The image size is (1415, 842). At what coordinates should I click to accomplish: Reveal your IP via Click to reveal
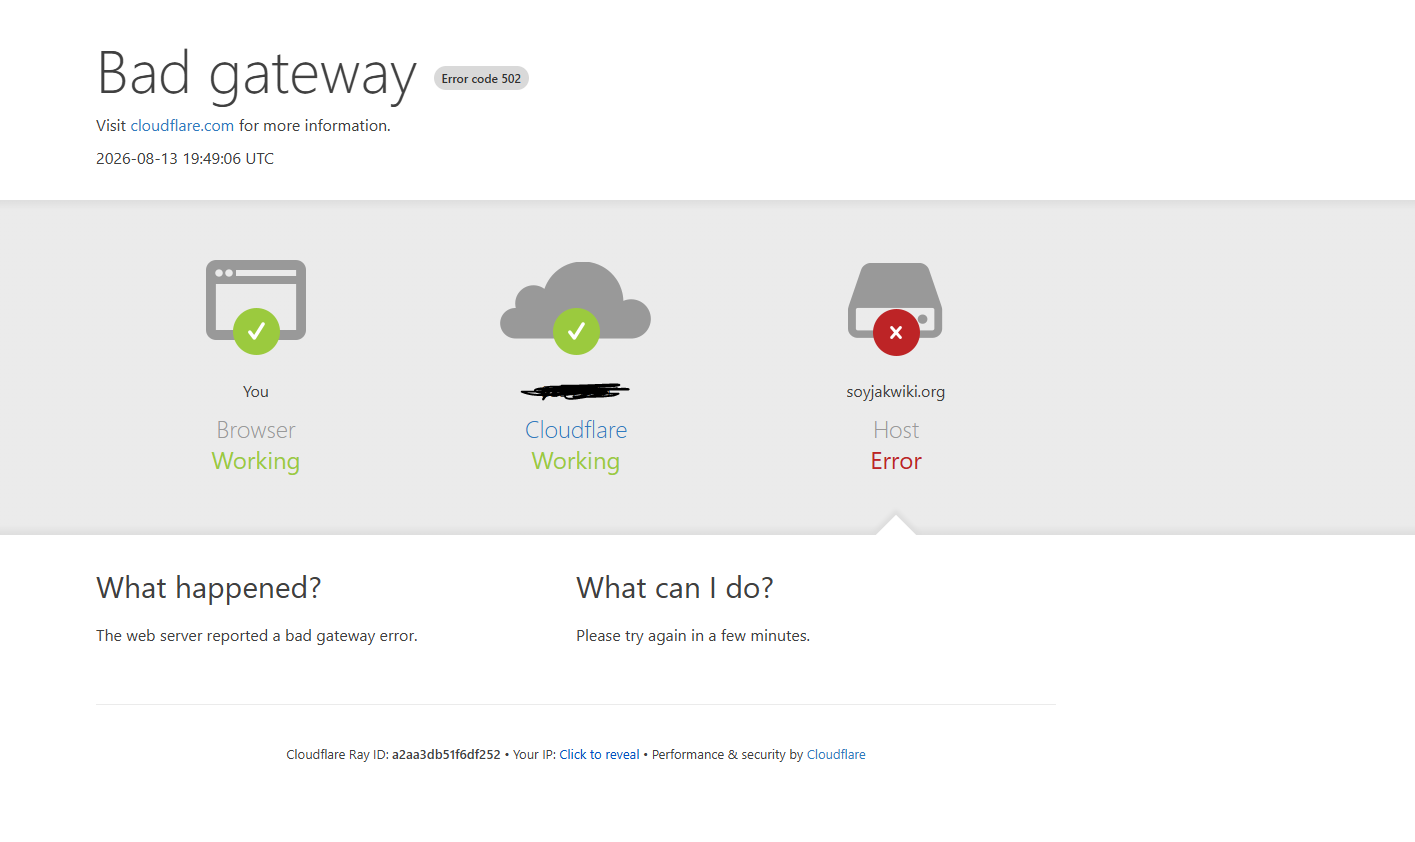click(599, 755)
